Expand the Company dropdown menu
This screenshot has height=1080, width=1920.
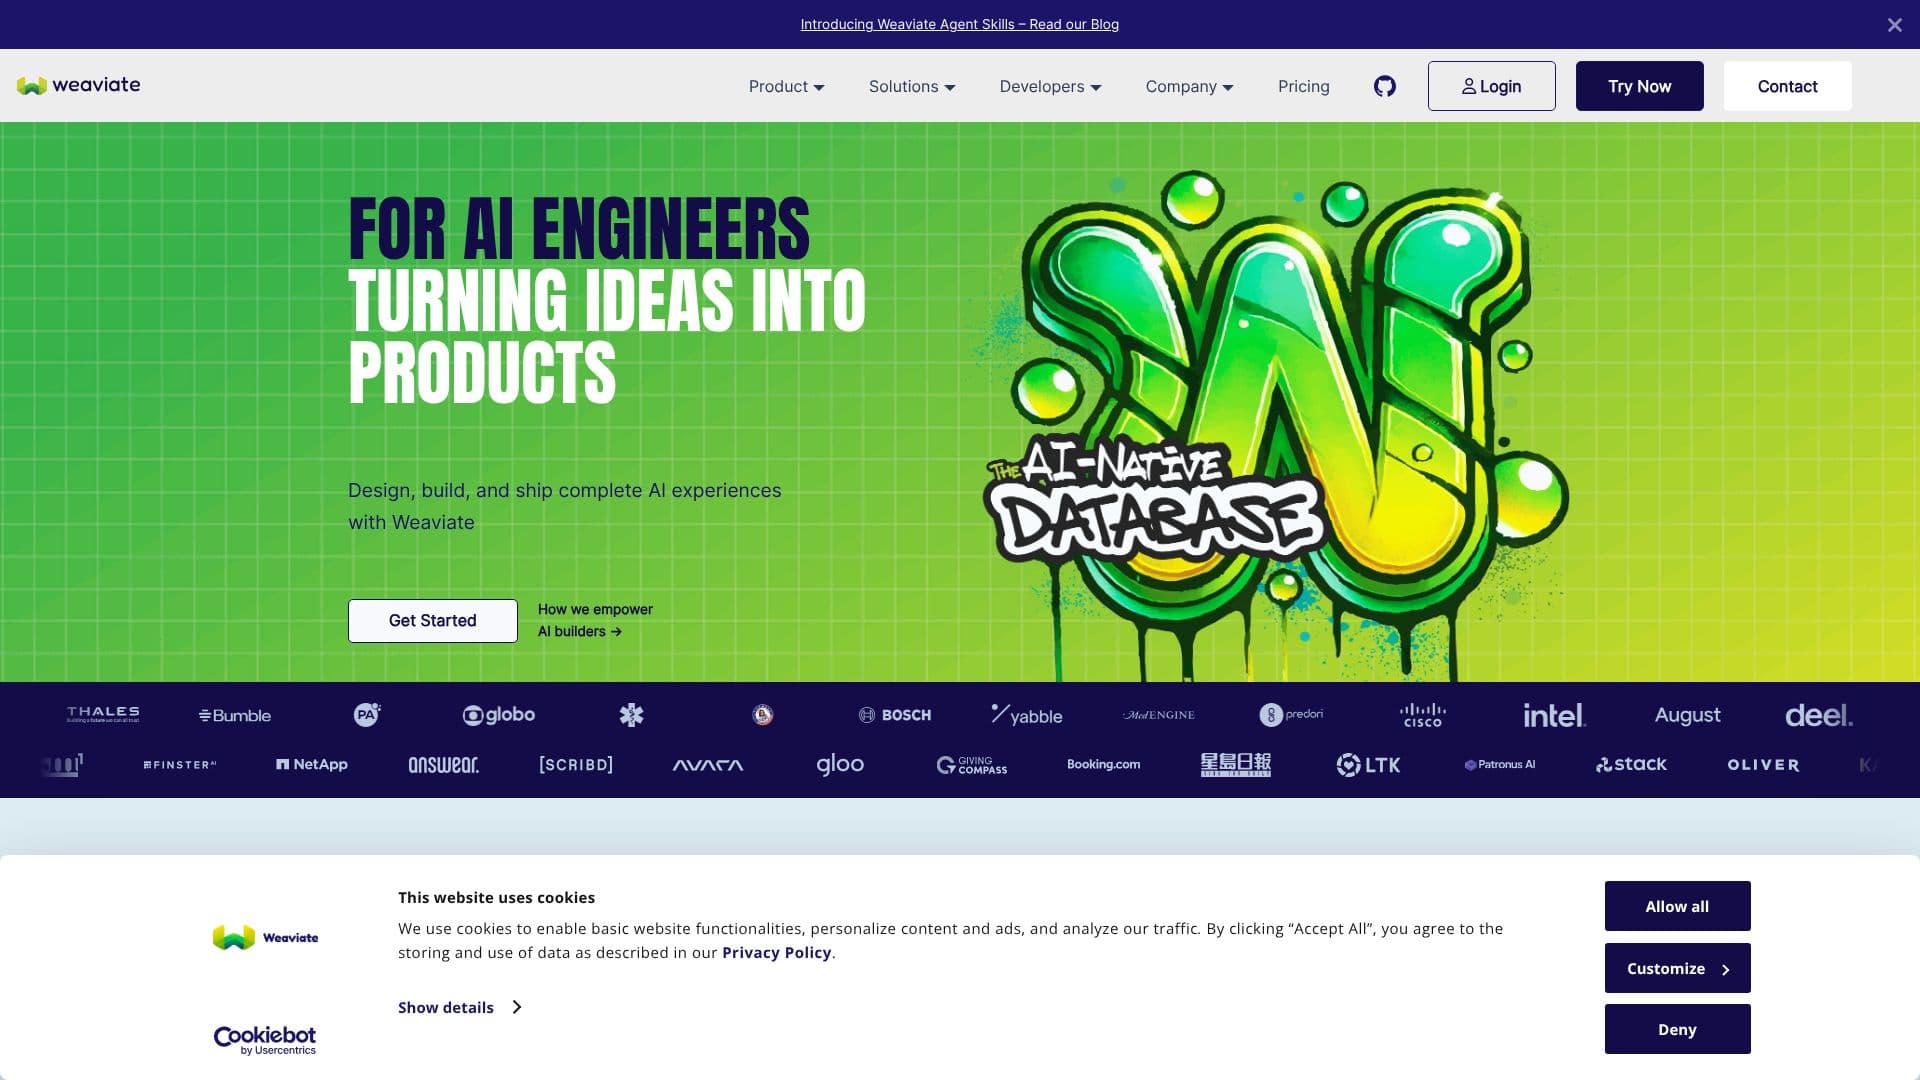click(x=1189, y=87)
